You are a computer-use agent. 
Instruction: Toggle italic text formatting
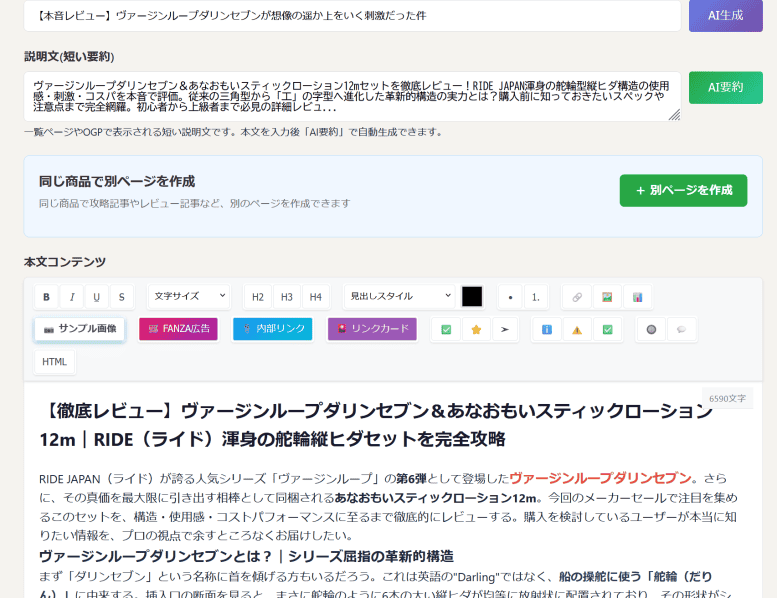point(72,297)
